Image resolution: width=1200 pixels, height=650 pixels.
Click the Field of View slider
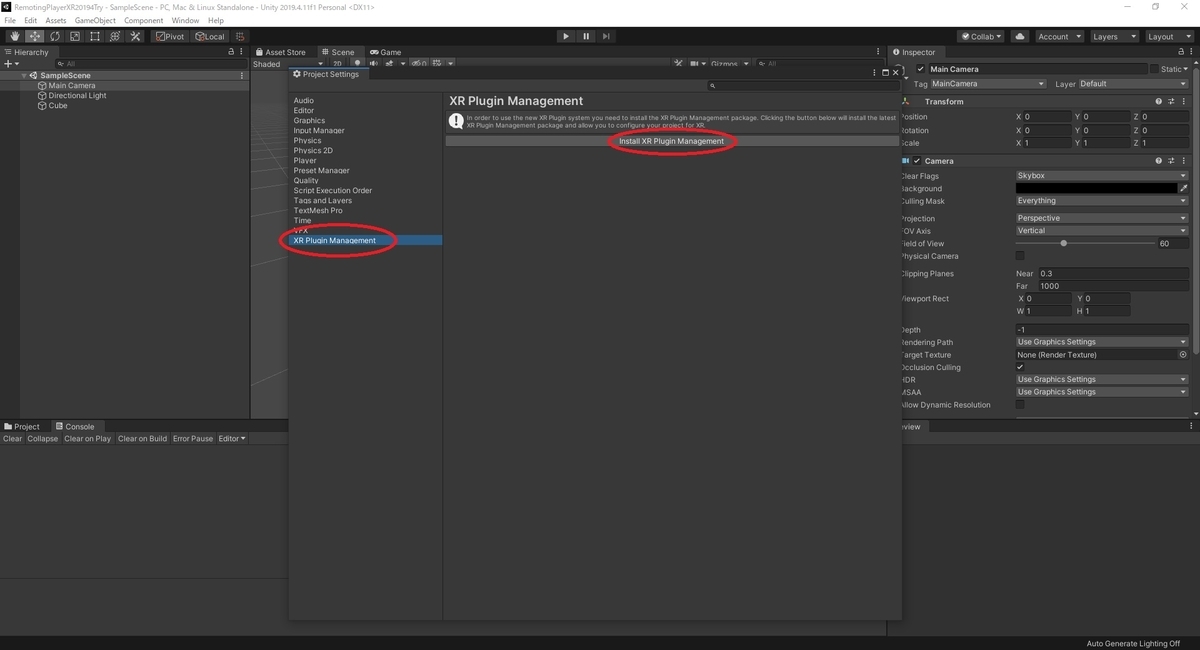[x=1085, y=243]
